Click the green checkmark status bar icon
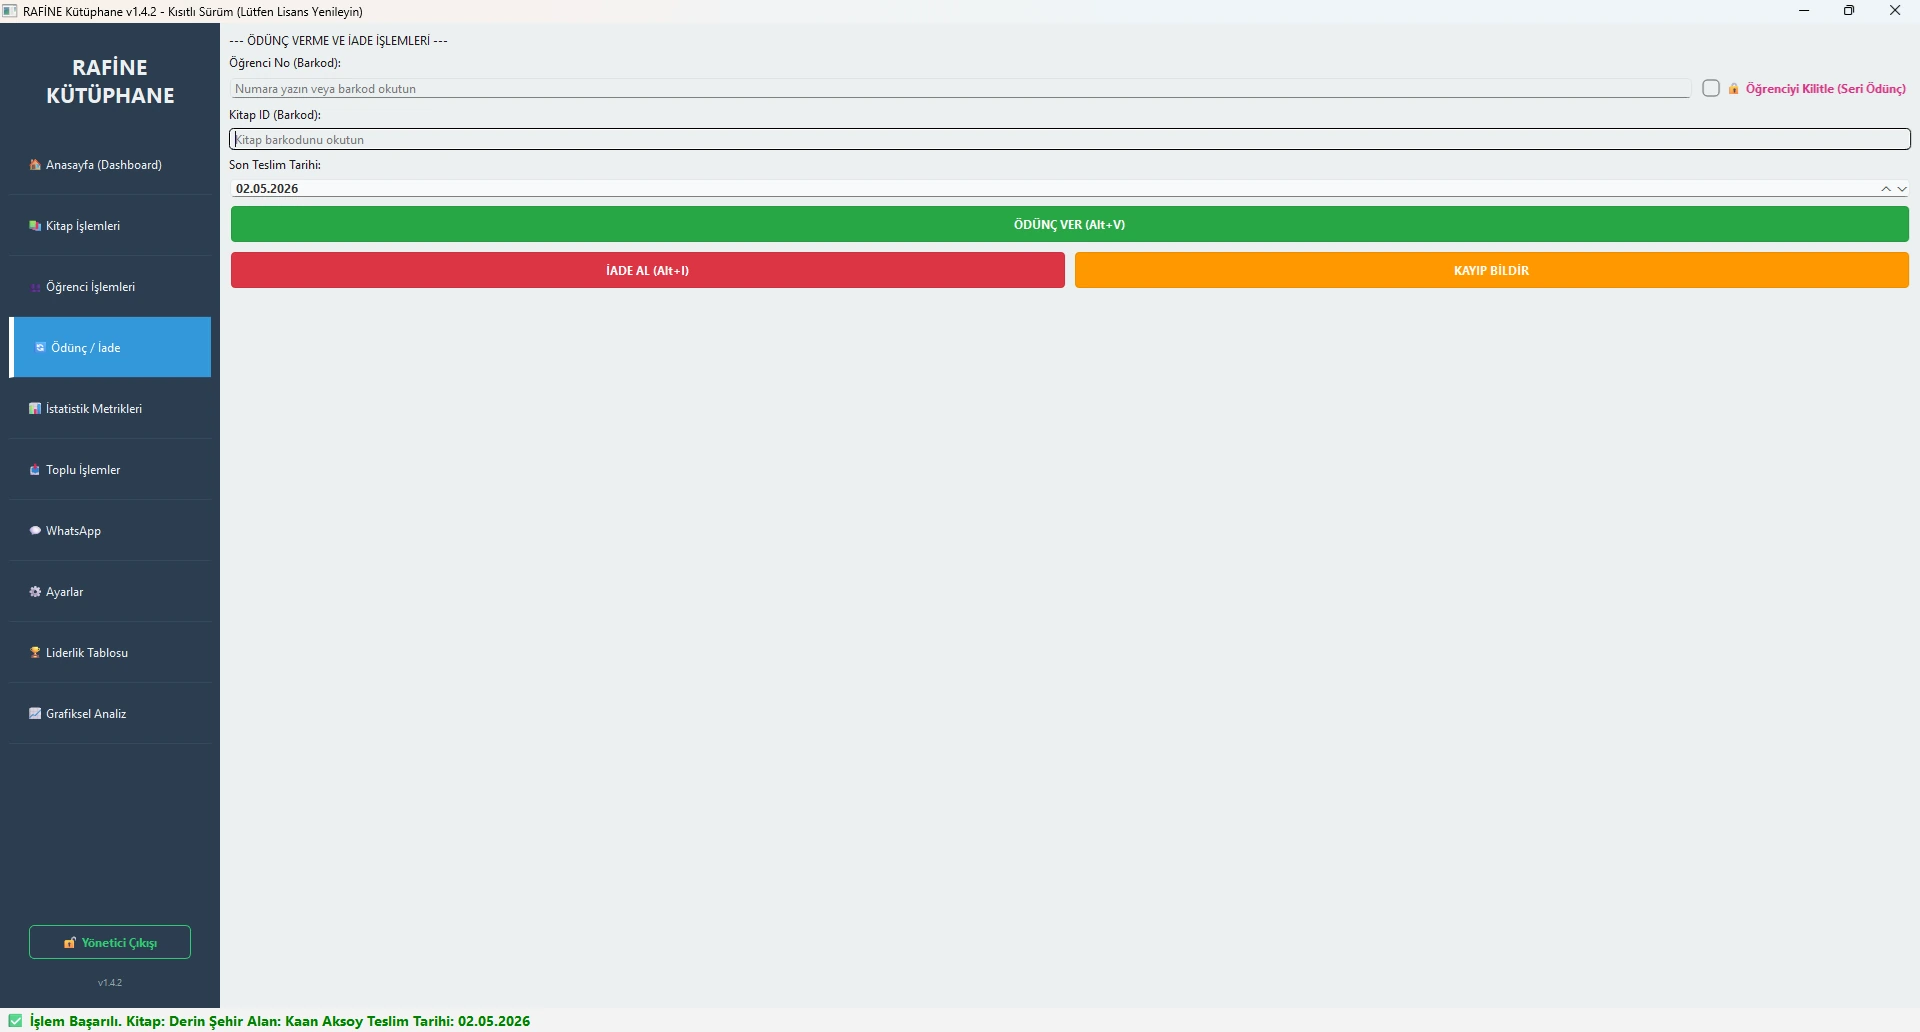Screen dimensions: 1920x1032 pyautogui.click(x=15, y=1021)
